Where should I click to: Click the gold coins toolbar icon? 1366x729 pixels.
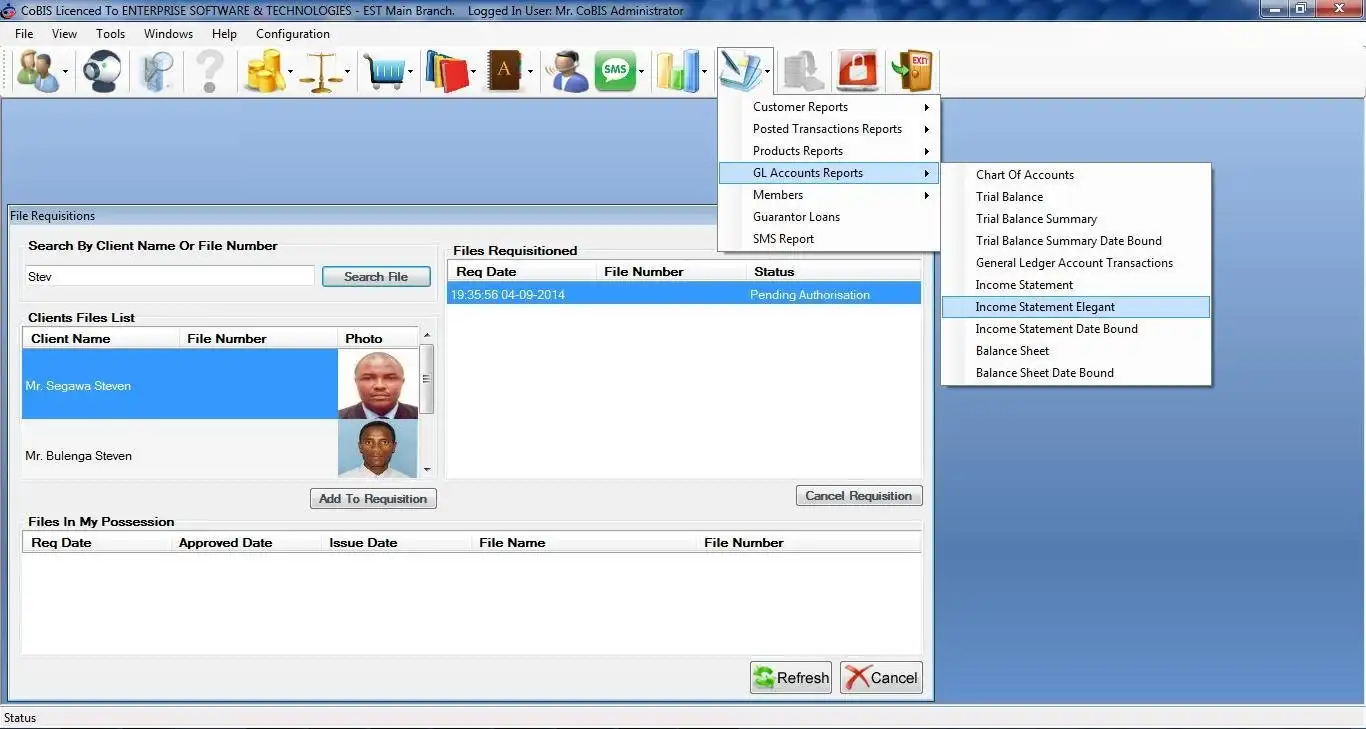(265, 72)
